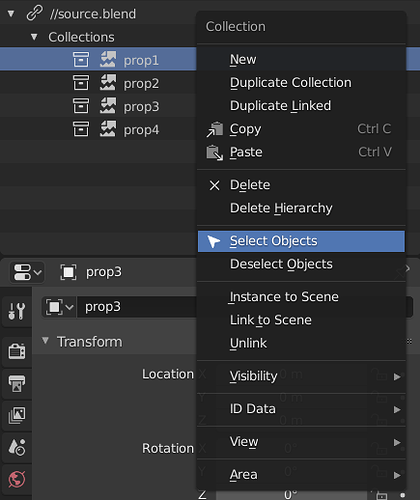The image size is (420, 500).
Task: Collapse the Transform panel
Action: pyautogui.click(x=45, y=341)
